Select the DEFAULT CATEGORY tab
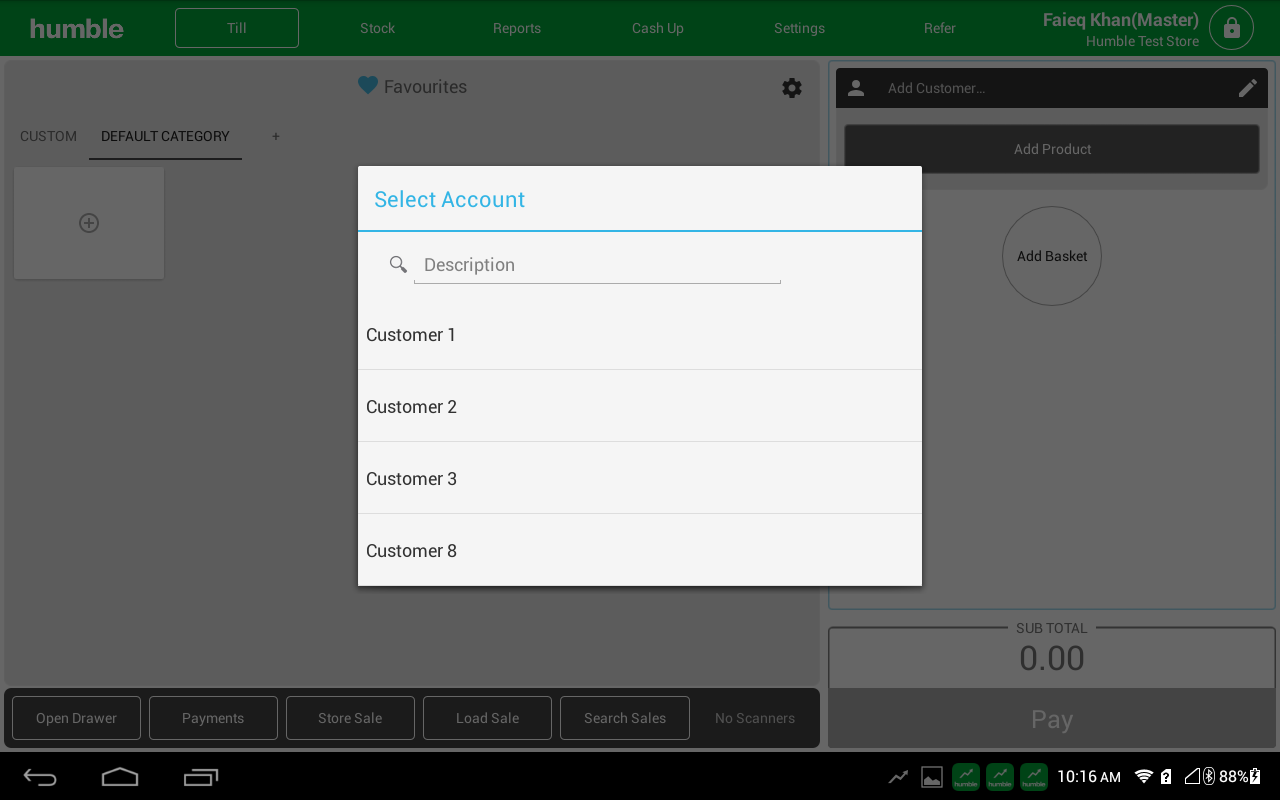The height and width of the screenshot is (800, 1280). click(x=165, y=136)
